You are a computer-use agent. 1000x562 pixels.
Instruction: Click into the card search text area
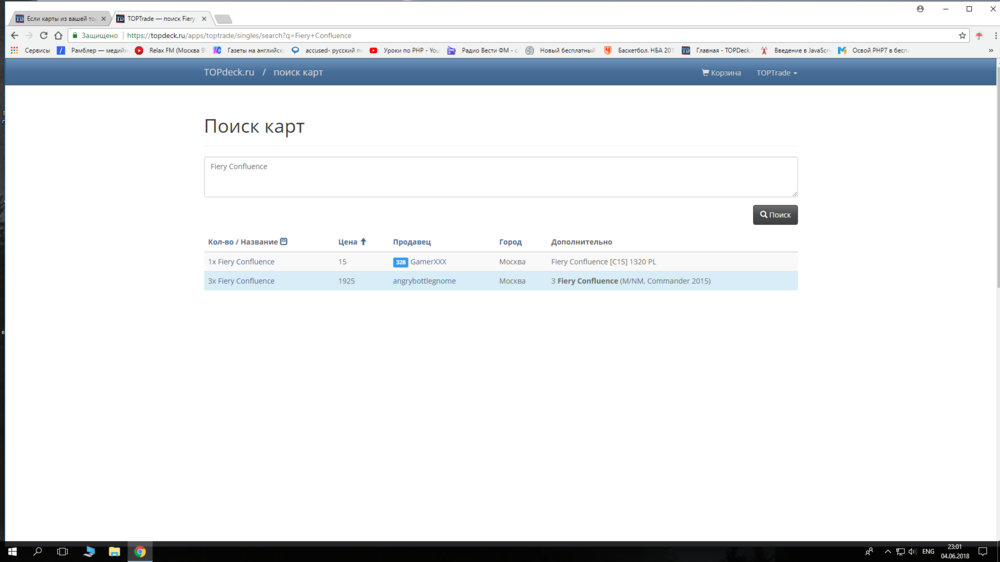[500, 177]
